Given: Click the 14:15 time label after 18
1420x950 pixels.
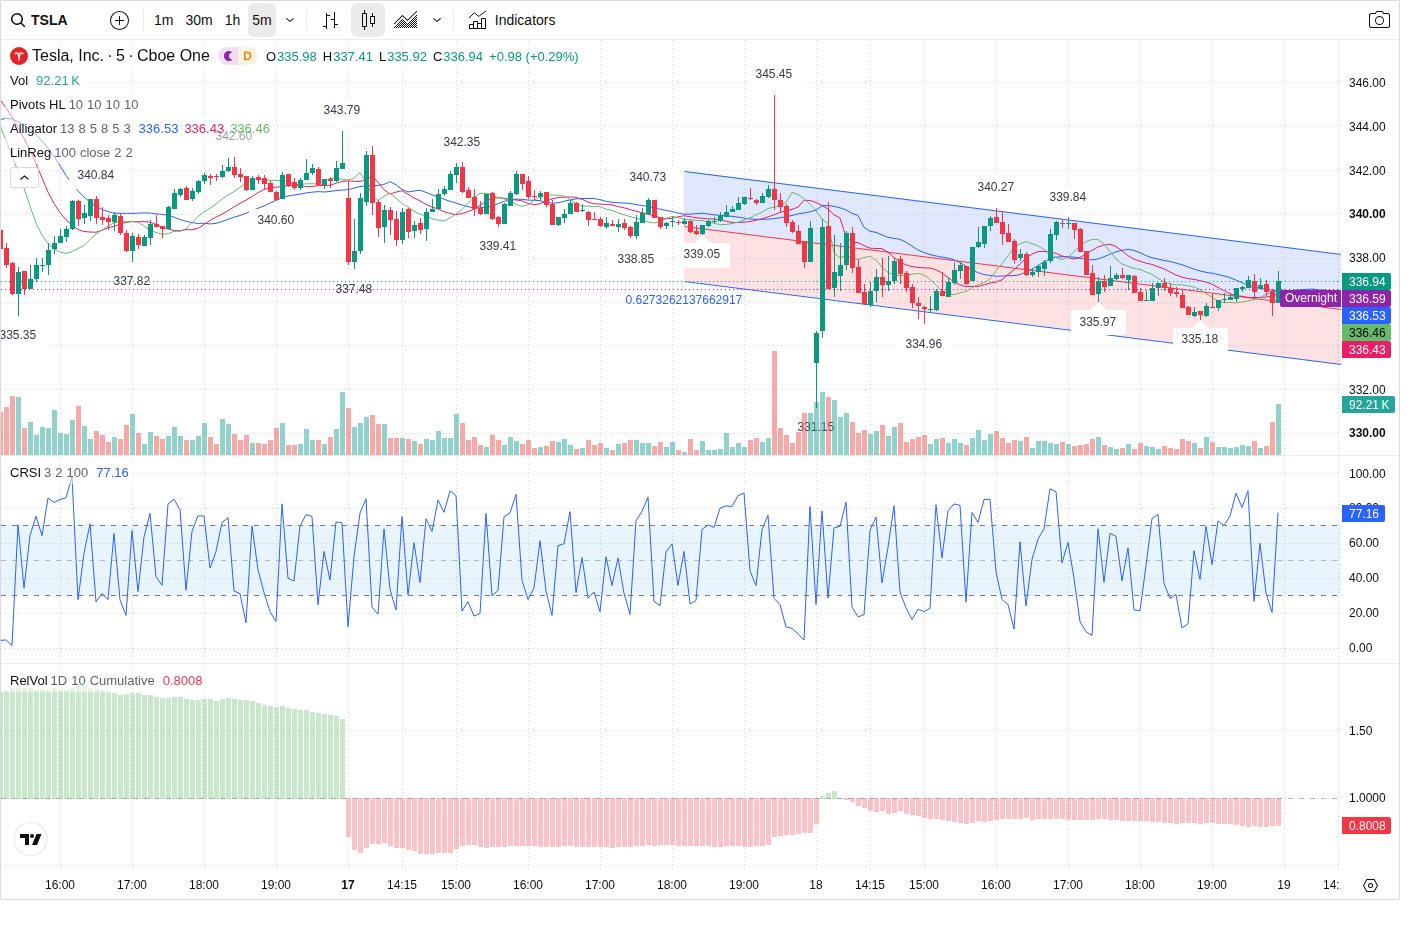Looking at the screenshot, I should tap(870, 885).
